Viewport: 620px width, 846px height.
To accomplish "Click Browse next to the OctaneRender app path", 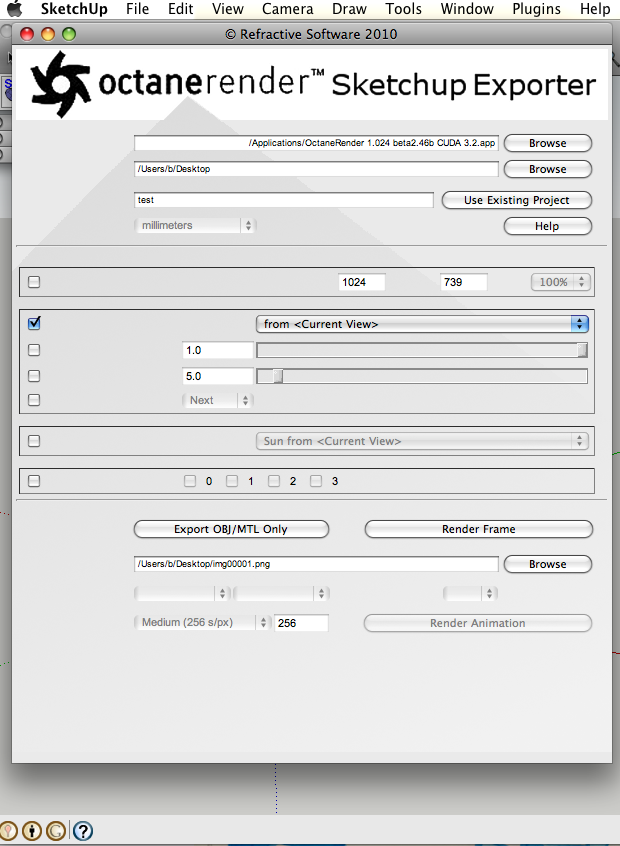I will [548, 143].
